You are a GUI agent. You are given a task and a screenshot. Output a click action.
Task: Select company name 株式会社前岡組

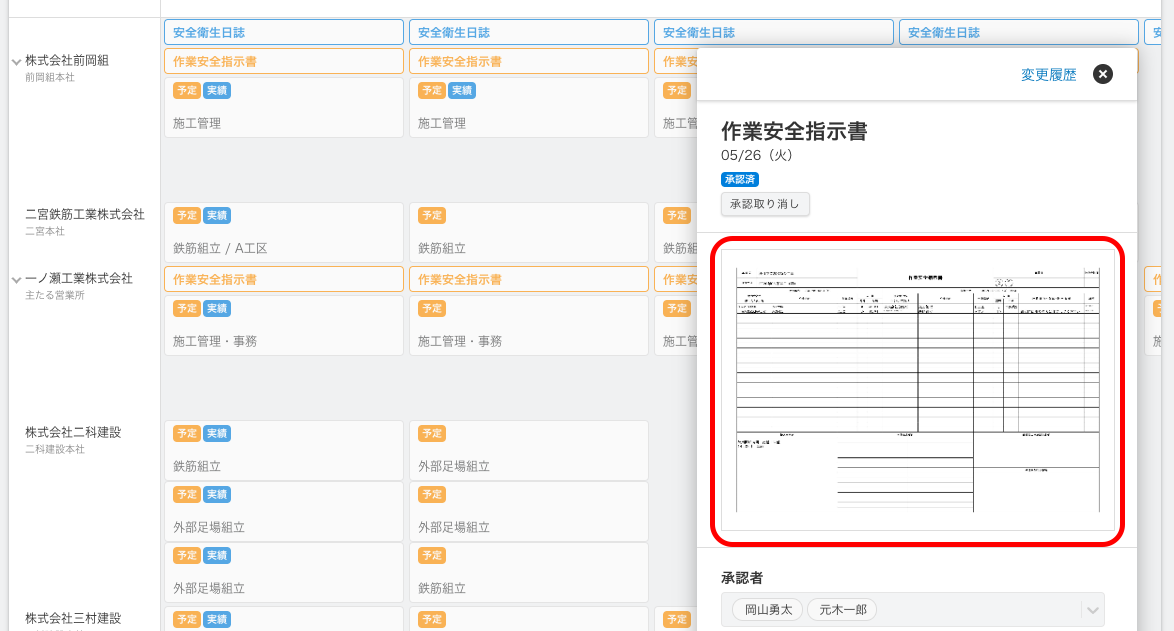click(x=67, y=61)
